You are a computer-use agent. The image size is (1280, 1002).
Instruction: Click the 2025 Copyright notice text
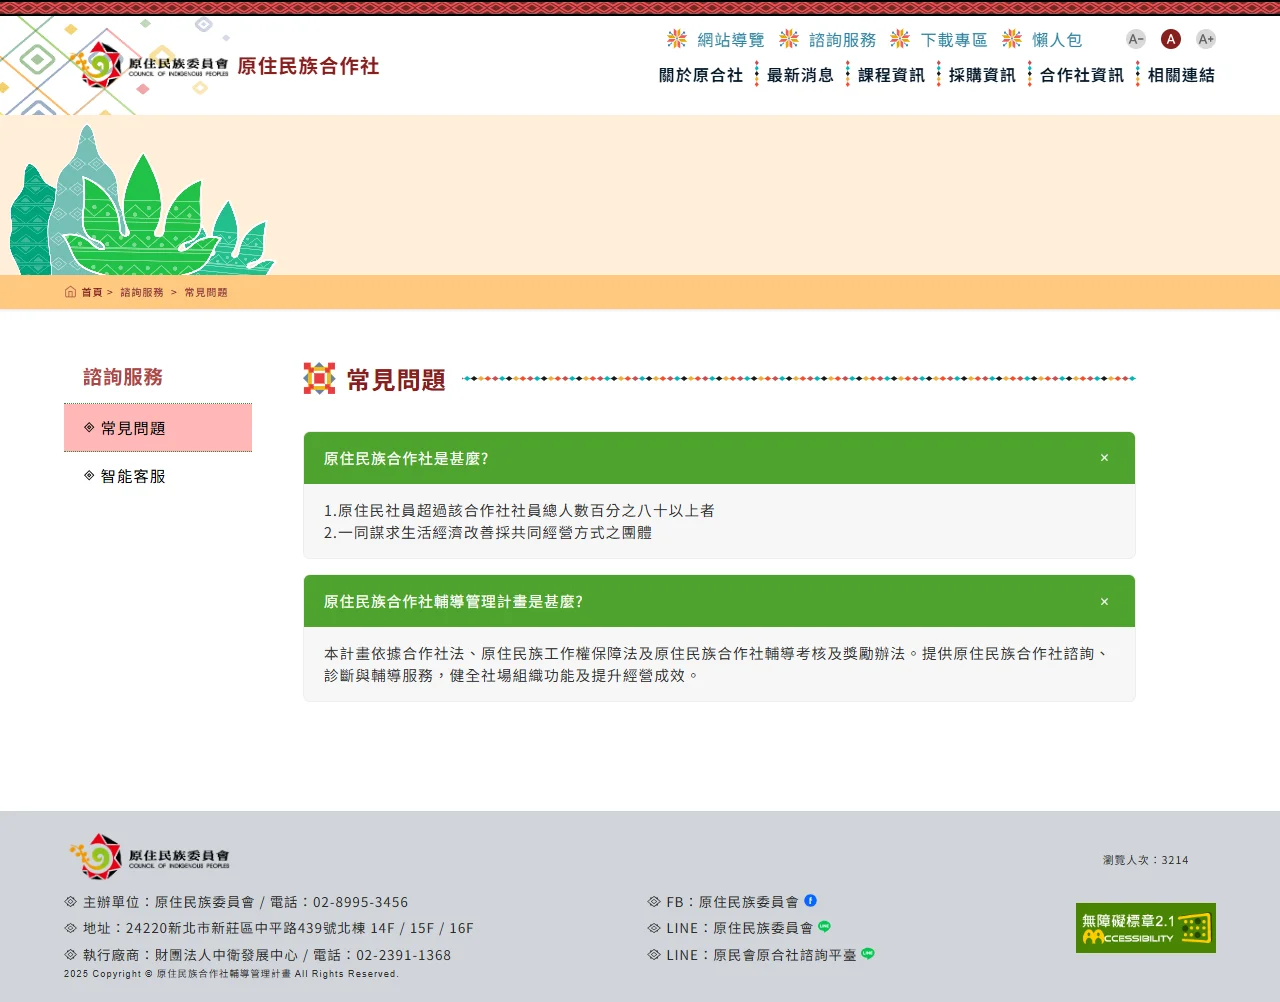[x=231, y=974]
